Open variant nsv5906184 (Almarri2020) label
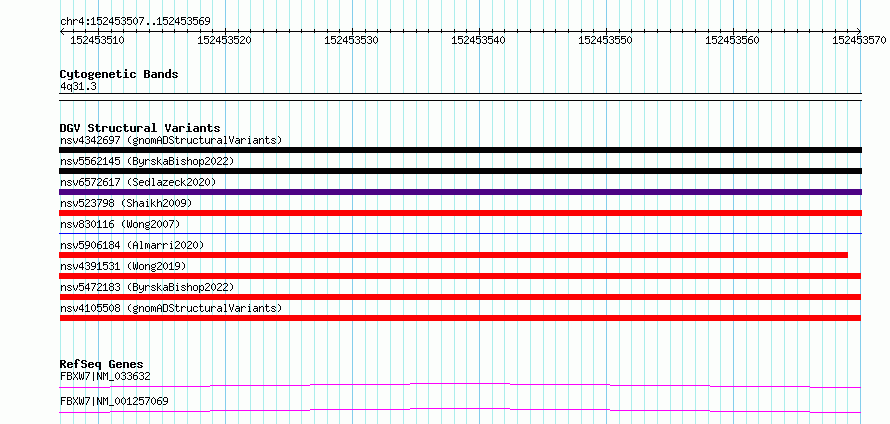The width and height of the screenshot is (890, 424). click(x=132, y=245)
